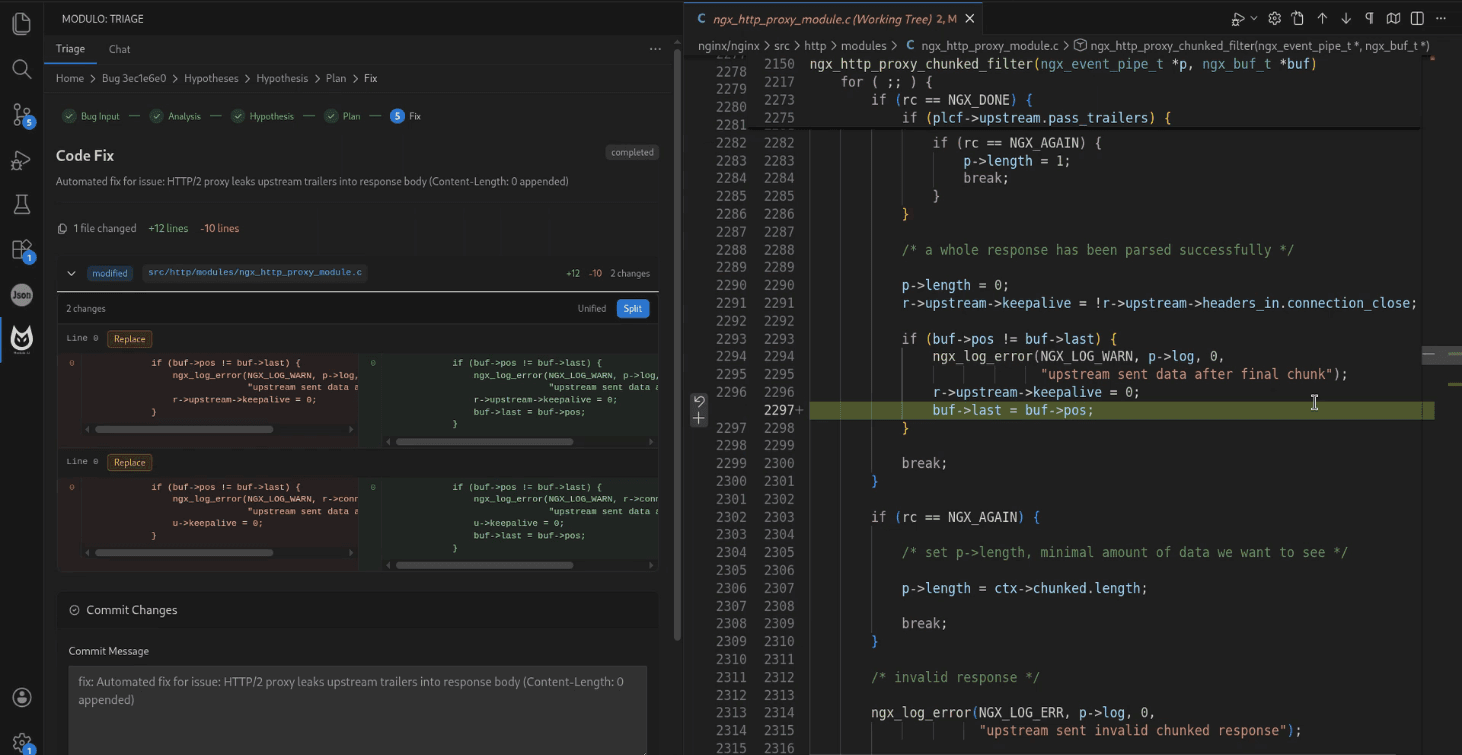Screen dimensions: 1462x755
Task: Collapse the modified ngx_http_proxy_module.c file section
Action: tap(71, 273)
